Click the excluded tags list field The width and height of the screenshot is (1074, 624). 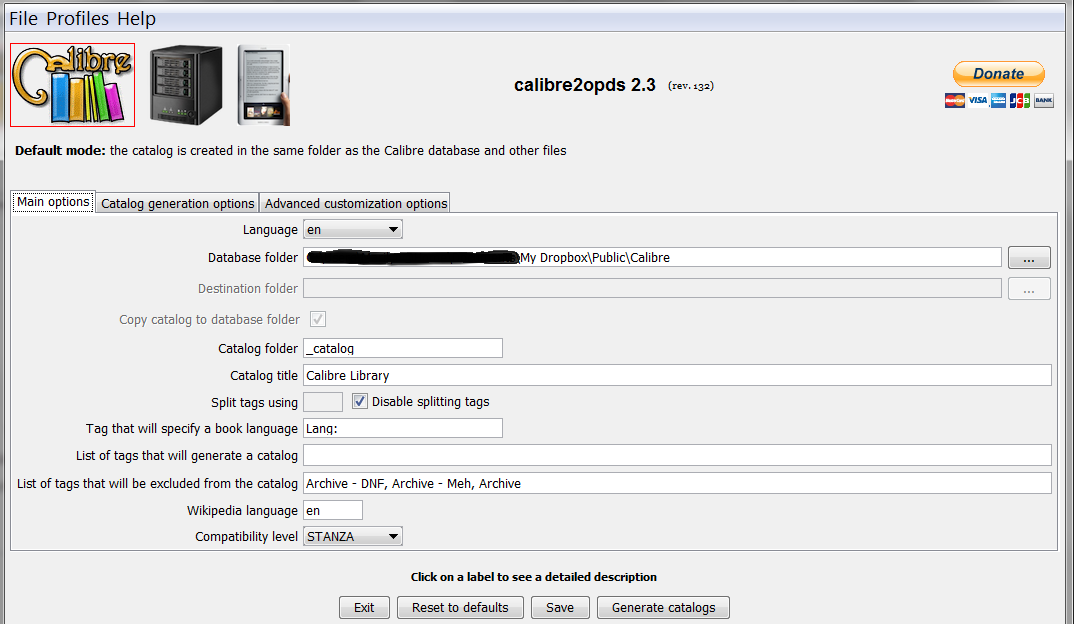(x=677, y=483)
